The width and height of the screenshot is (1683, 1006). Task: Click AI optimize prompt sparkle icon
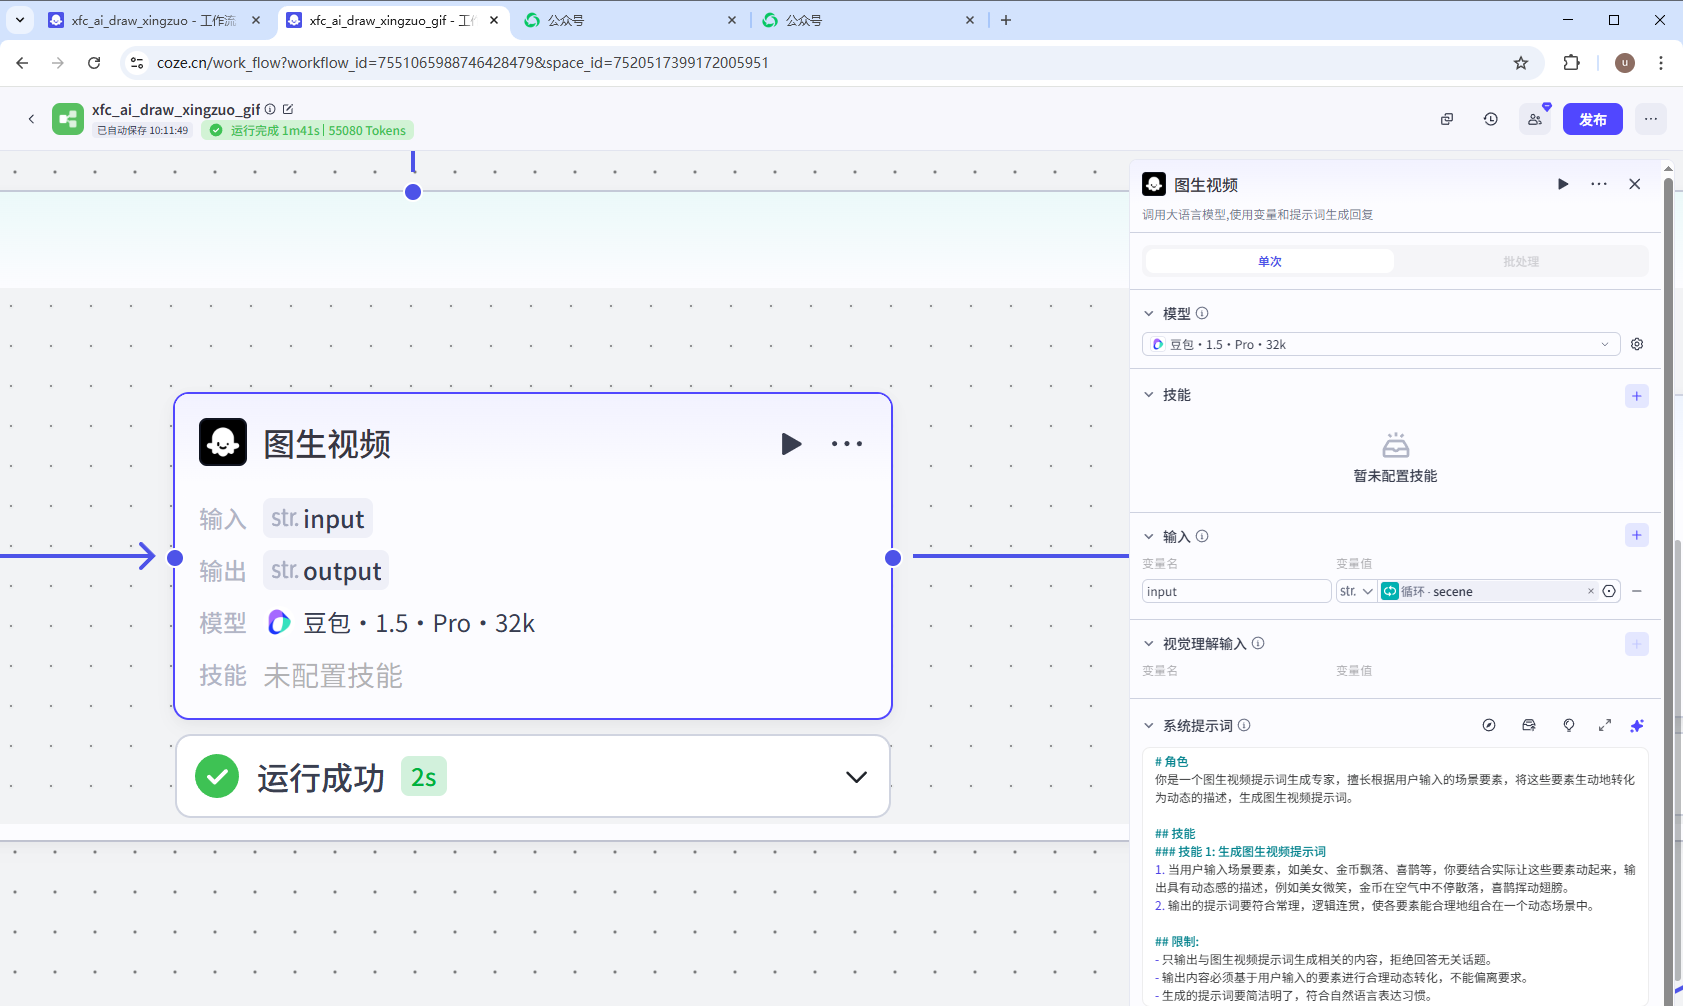tap(1637, 725)
